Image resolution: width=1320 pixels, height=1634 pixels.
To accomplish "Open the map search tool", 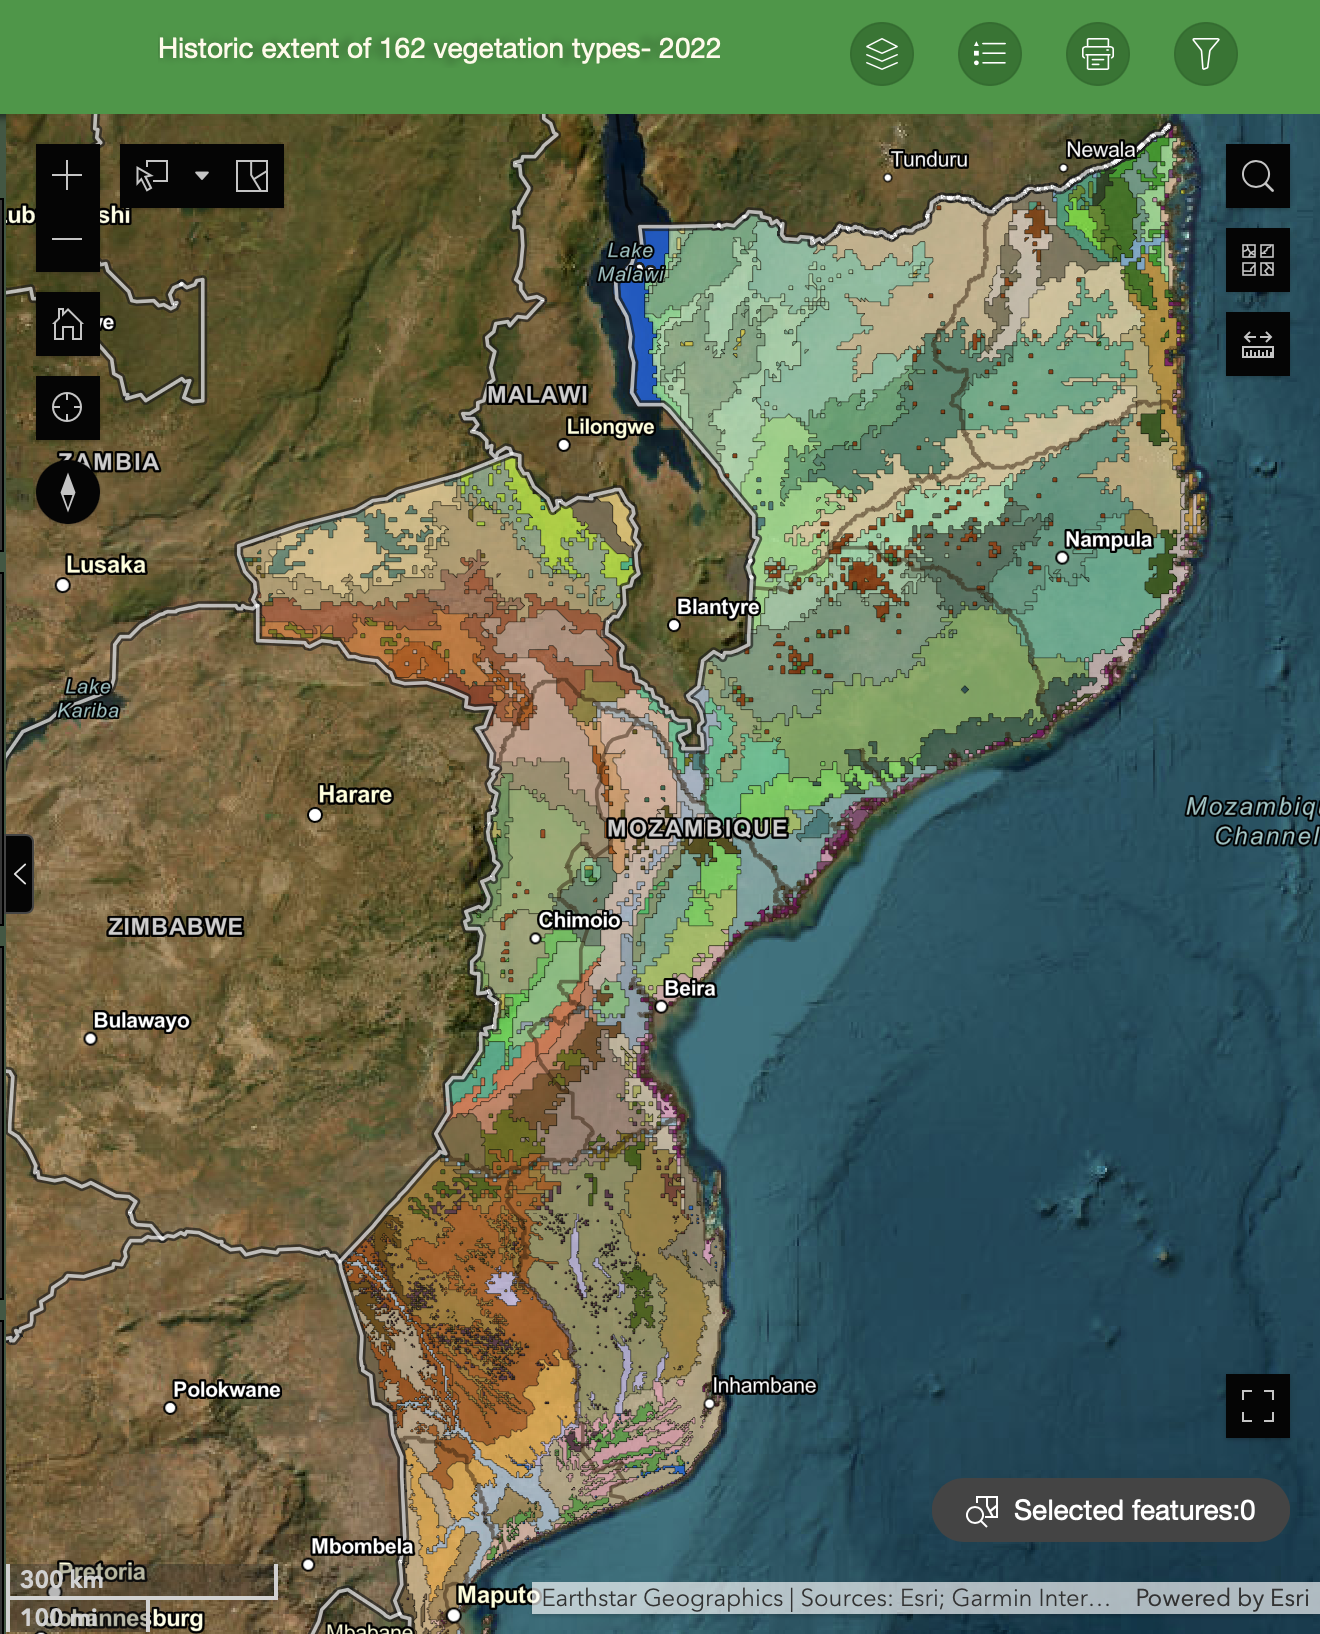I will tap(1257, 176).
